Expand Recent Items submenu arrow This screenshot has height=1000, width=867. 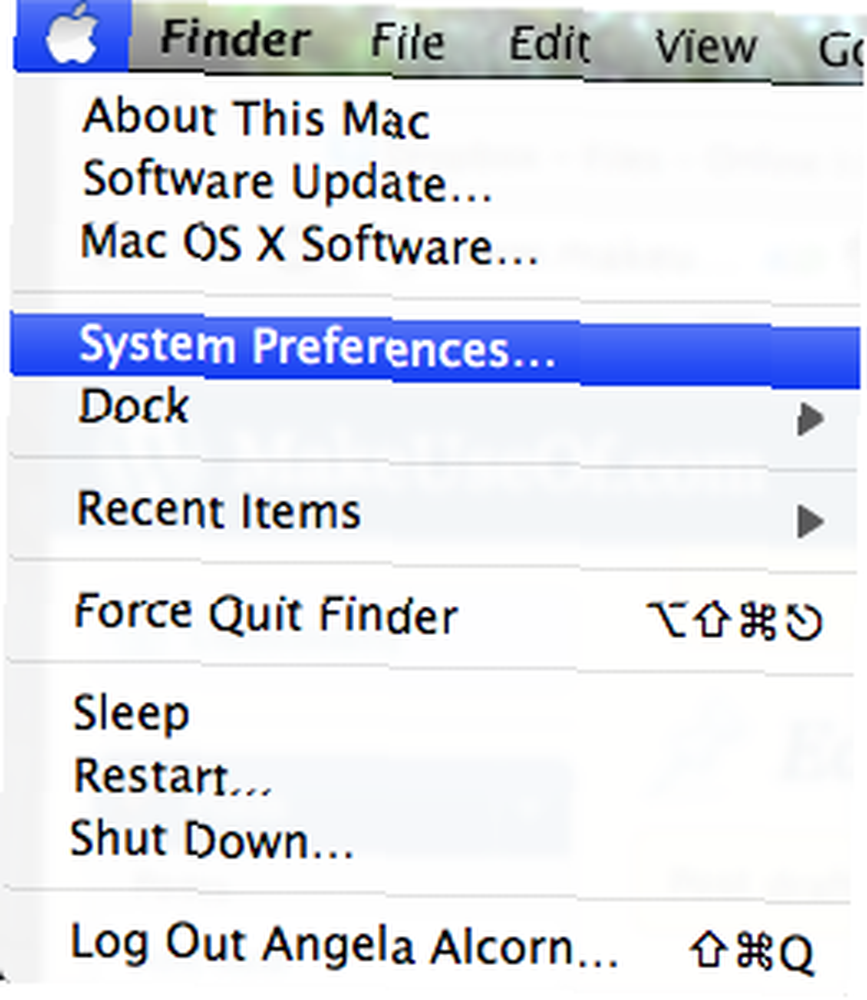pyautogui.click(x=810, y=521)
